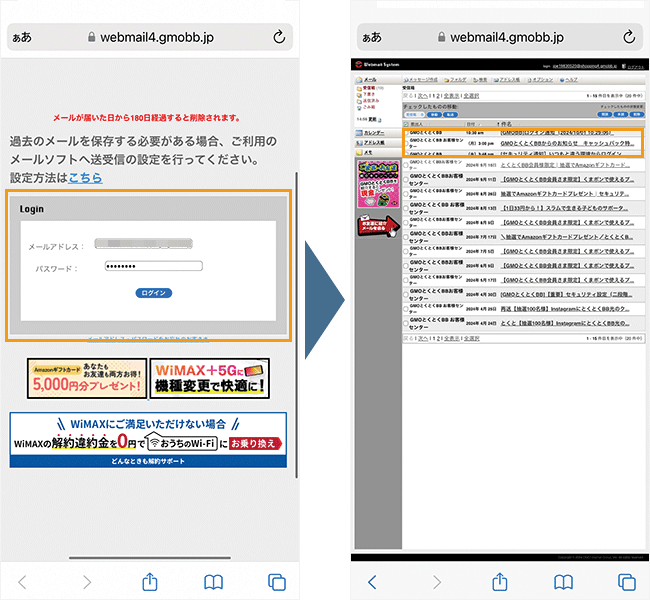Image resolution: width=650 pixels, height=600 pixels.
Task: Click 次へ above the message list
Action: coord(422,96)
